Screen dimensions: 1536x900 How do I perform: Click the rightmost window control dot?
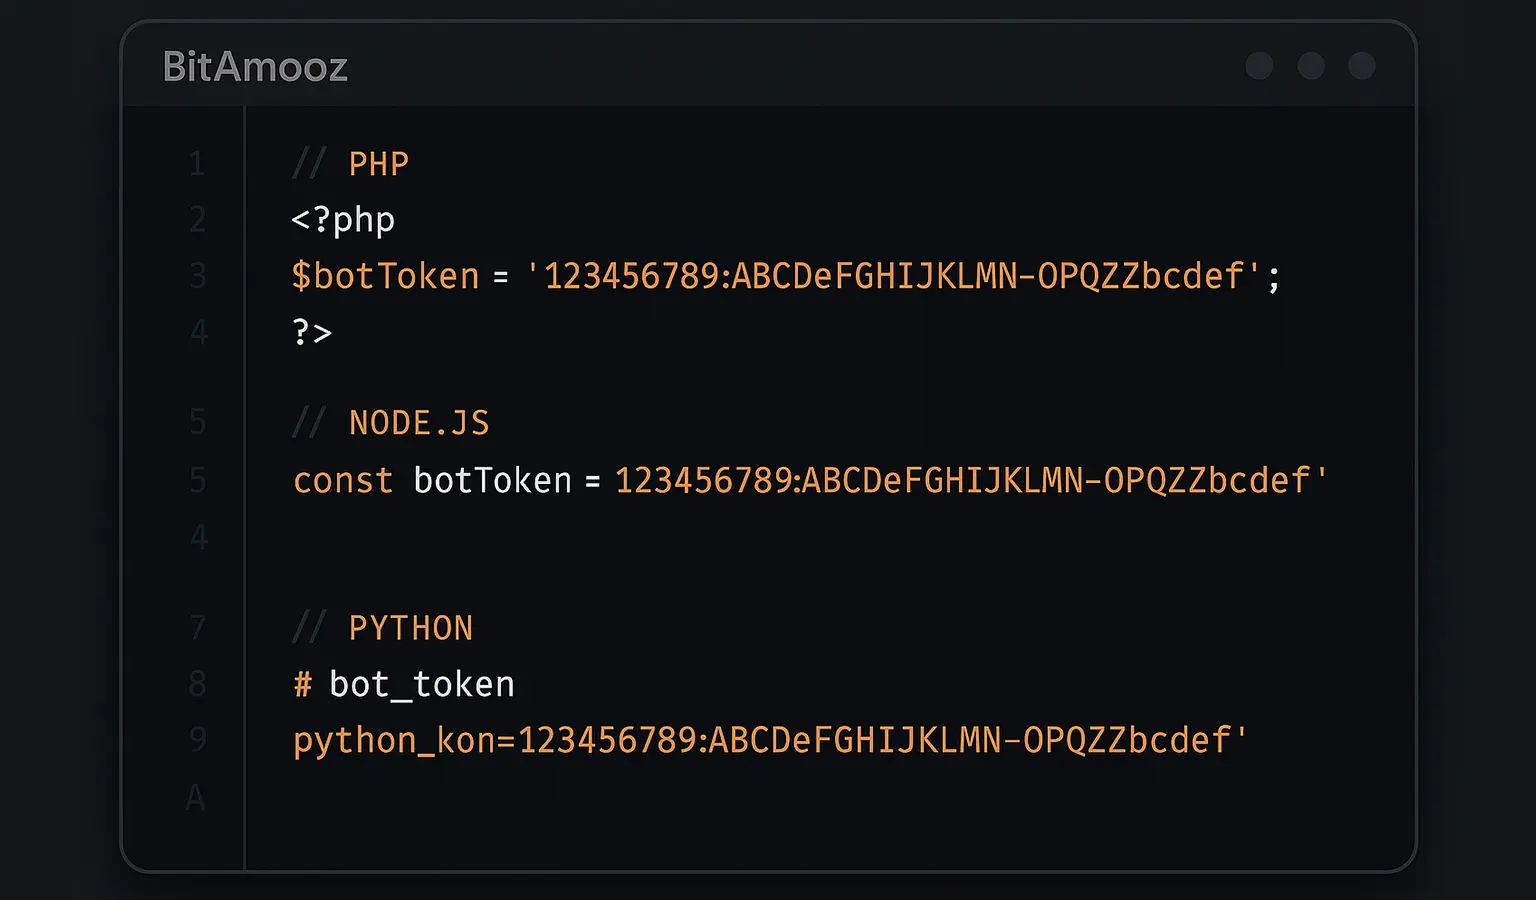1361,66
